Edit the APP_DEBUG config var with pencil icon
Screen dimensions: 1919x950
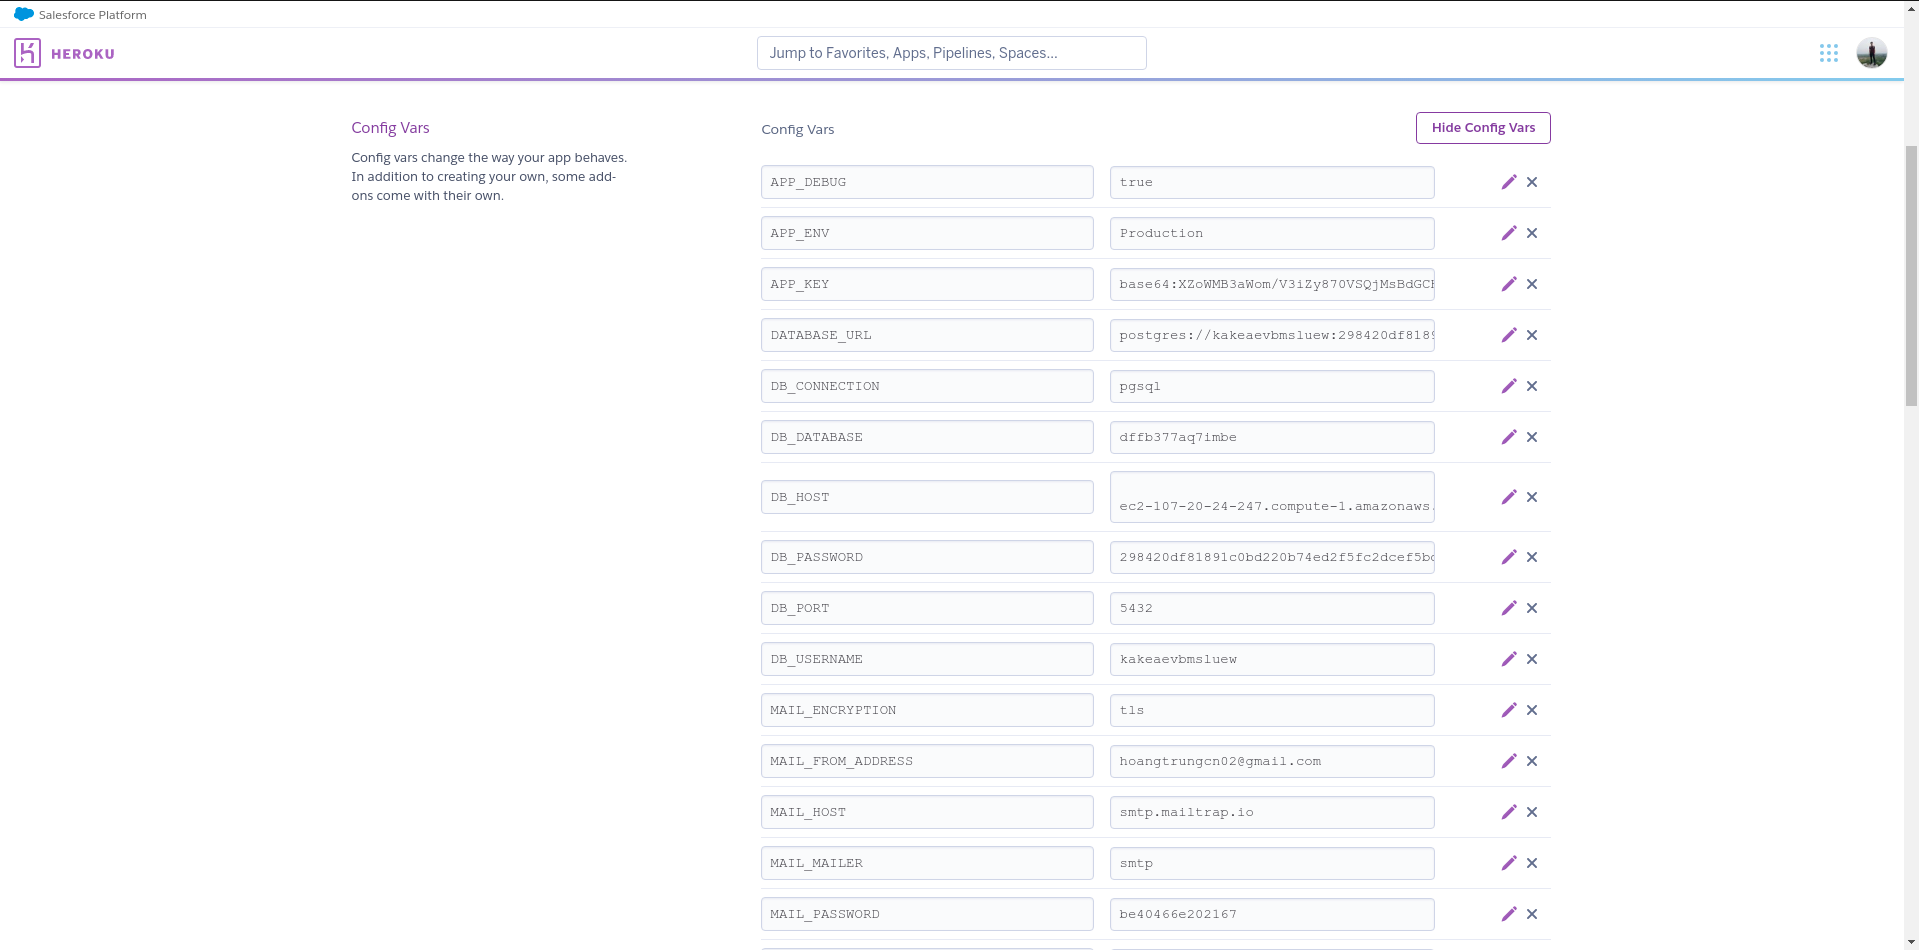1509,182
